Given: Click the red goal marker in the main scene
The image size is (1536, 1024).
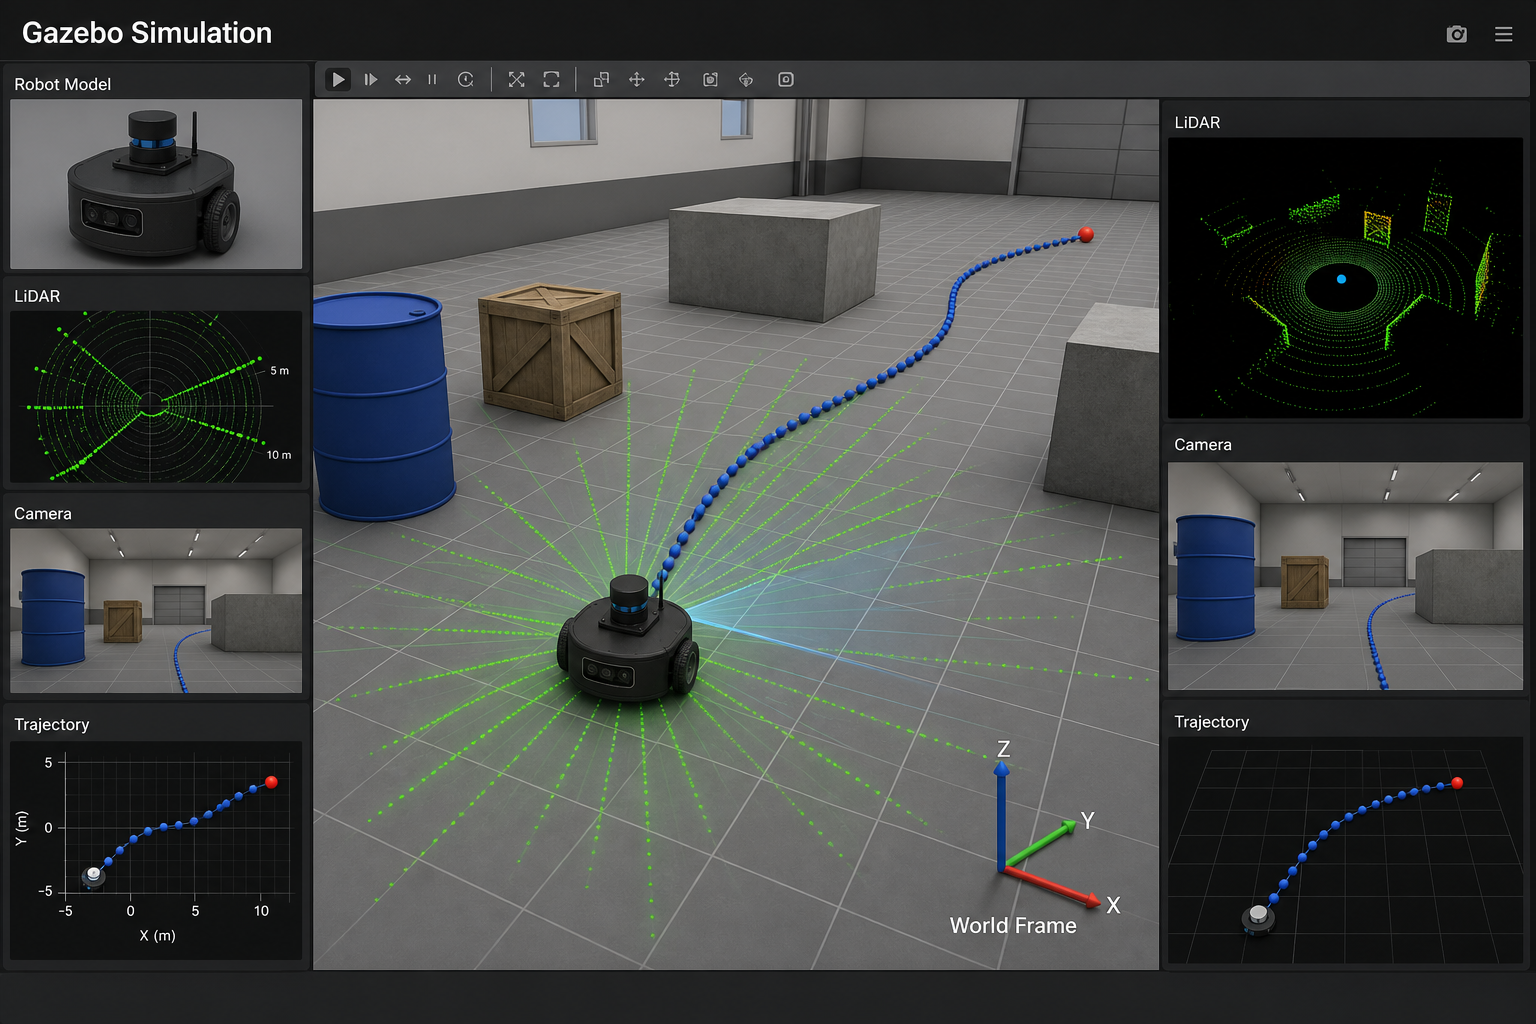Looking at the screenshot, I should (x=1086, y=235).
